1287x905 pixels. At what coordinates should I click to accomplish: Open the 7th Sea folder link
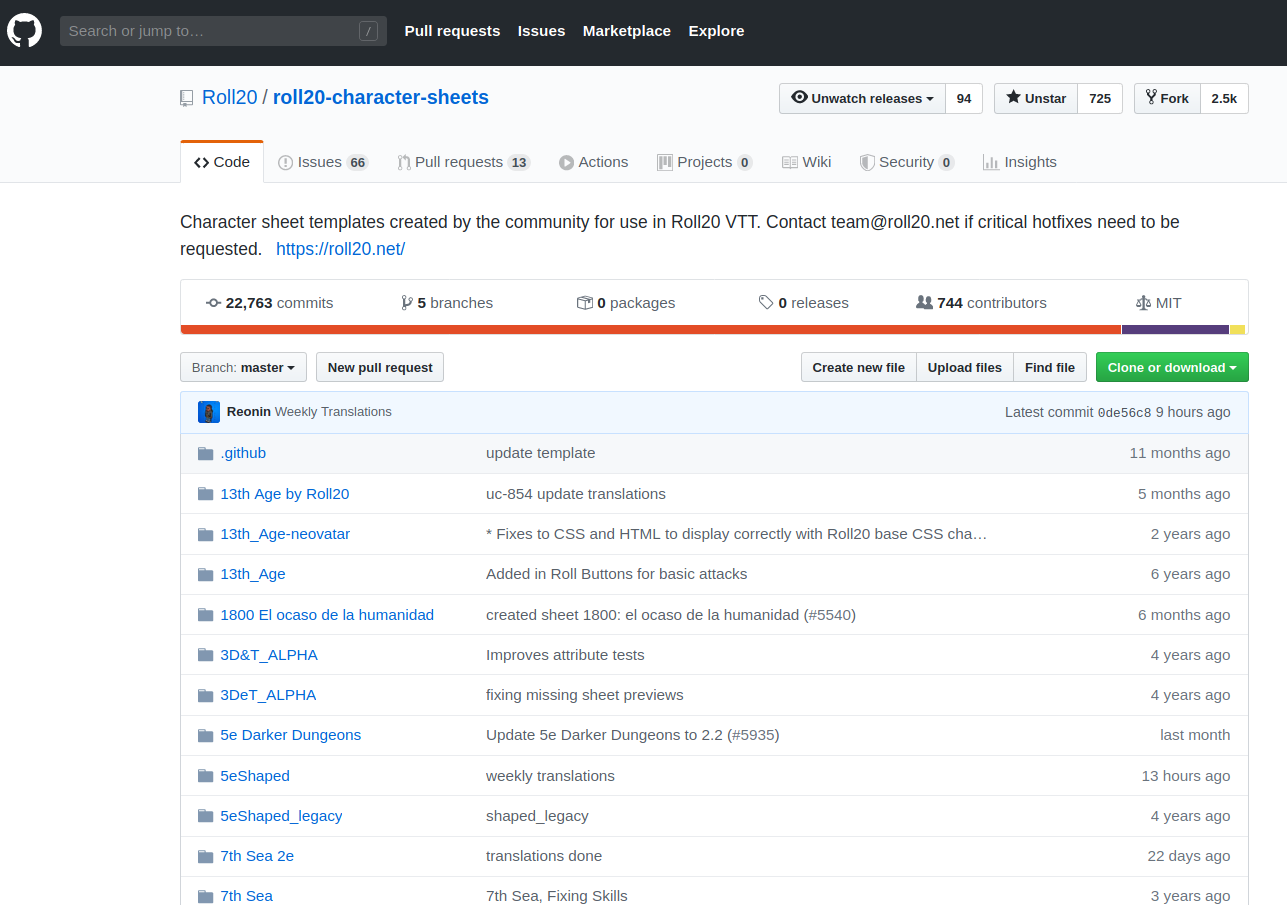click(247, 896)
